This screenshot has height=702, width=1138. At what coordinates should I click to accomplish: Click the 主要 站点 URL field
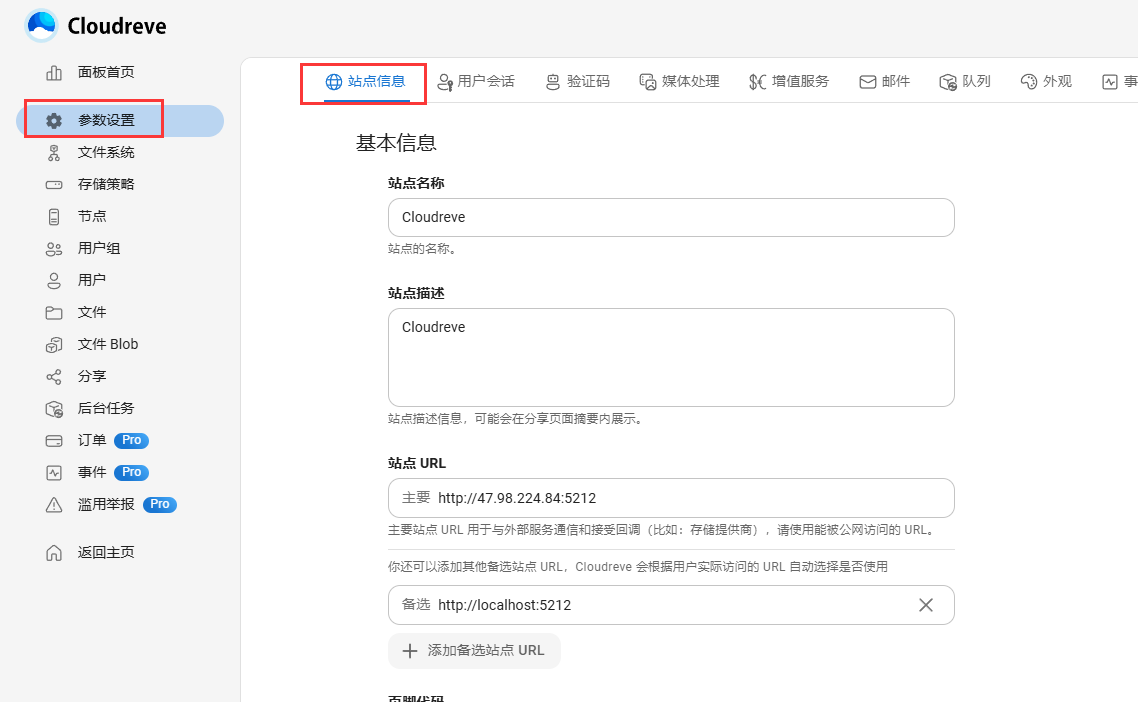coord(671,498)
